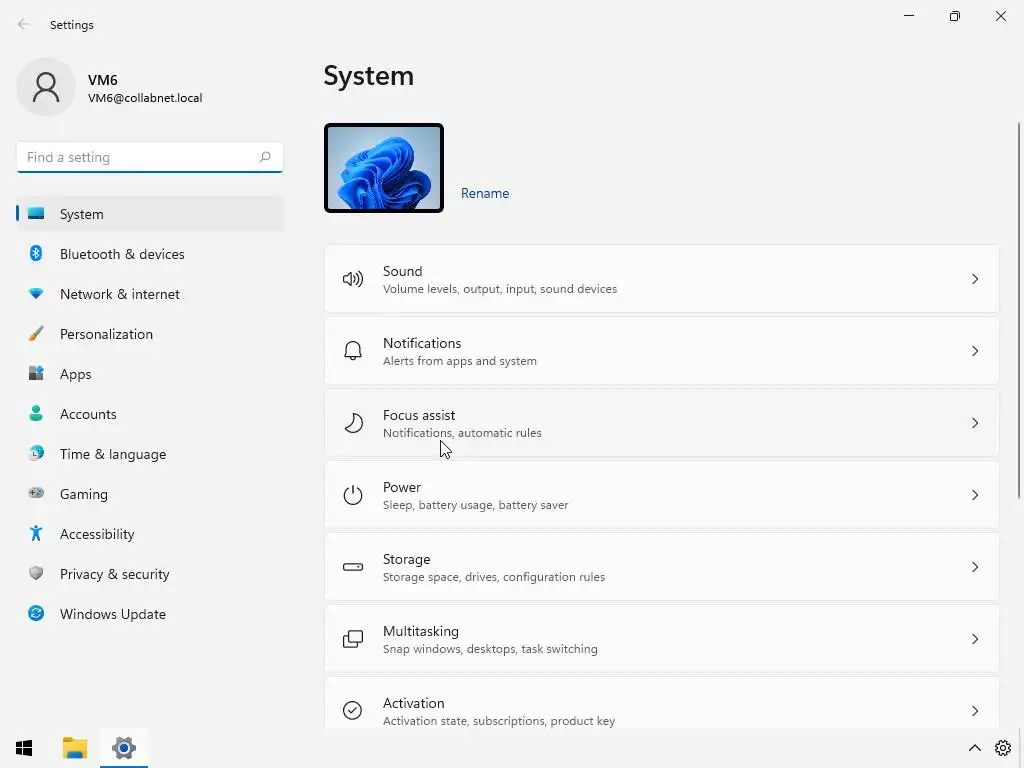Click the Accessibility figure icon
Image resolution: width=1024 pixels, height=768 pixels.
pos(36,534)
